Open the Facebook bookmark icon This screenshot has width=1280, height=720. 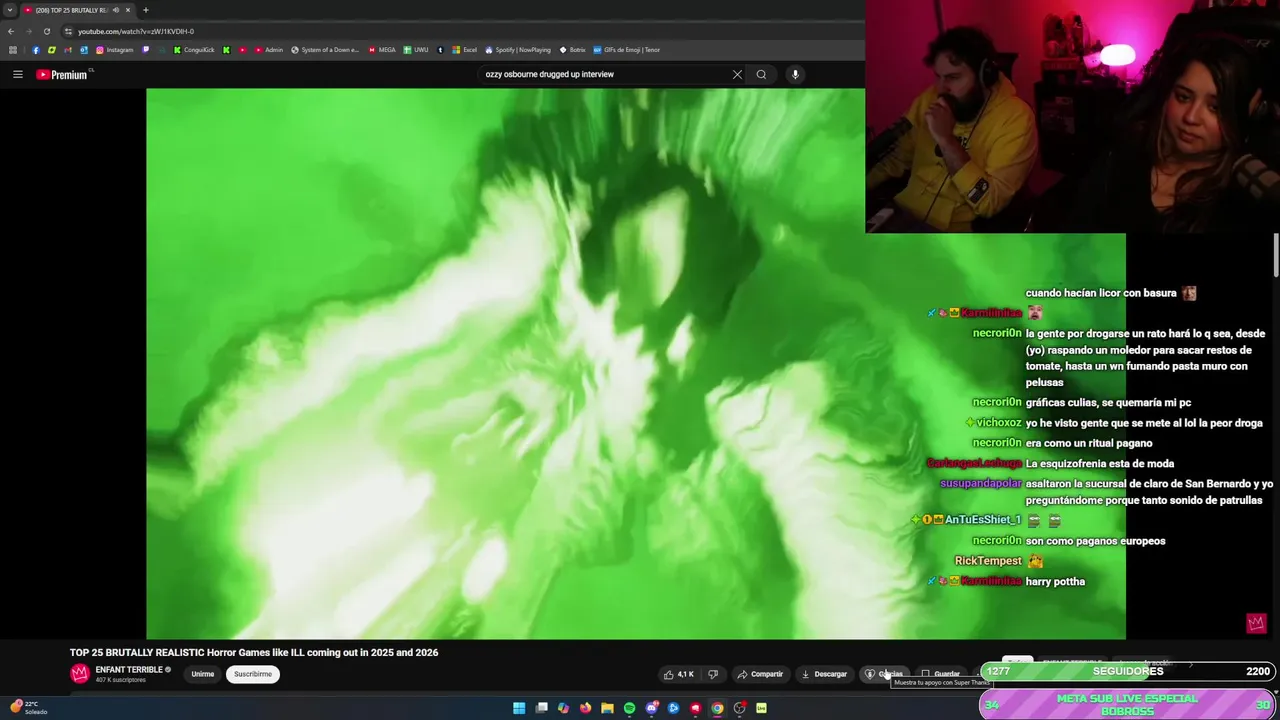[36, 49]
